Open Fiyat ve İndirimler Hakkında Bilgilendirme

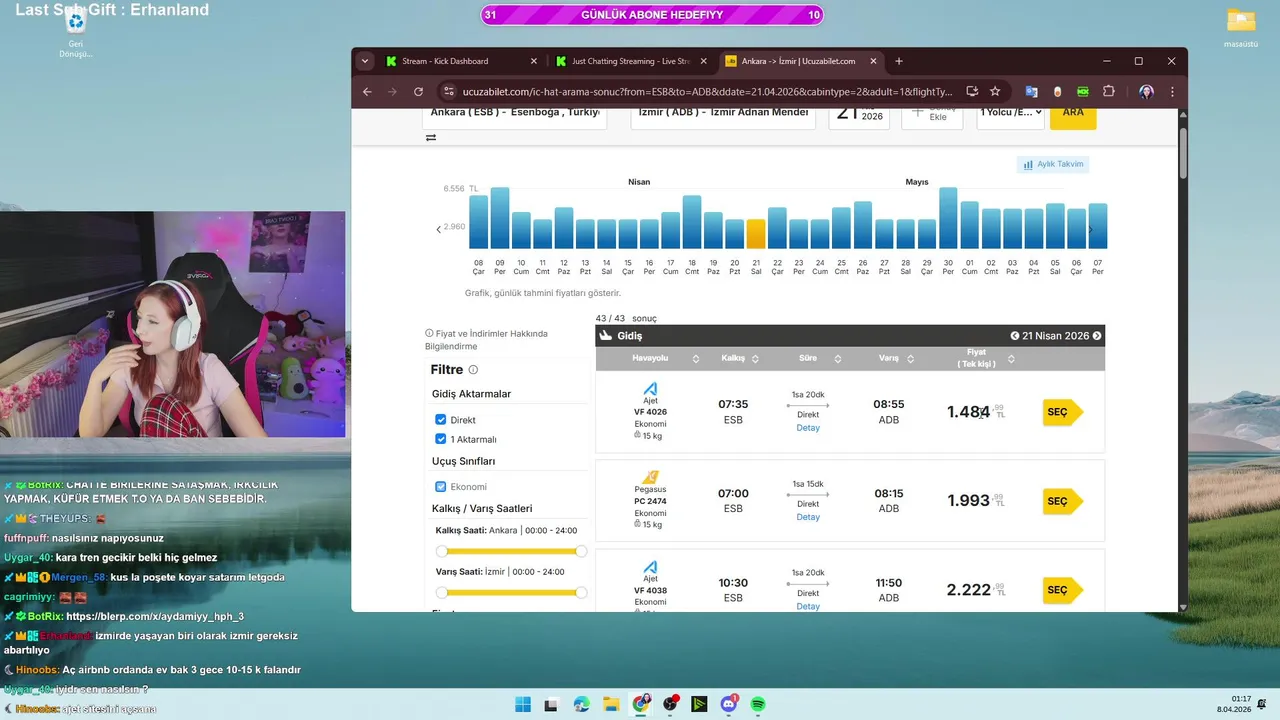point(486,340)
